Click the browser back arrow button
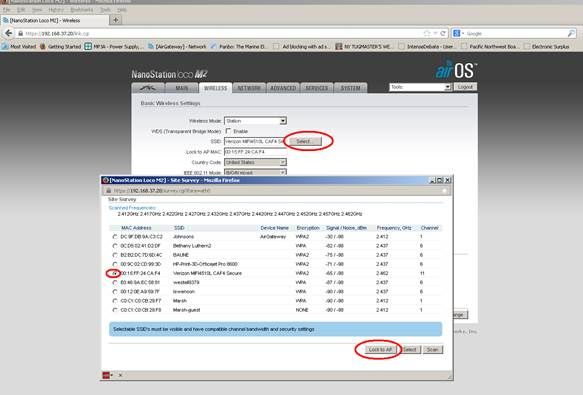 [8, 33]
